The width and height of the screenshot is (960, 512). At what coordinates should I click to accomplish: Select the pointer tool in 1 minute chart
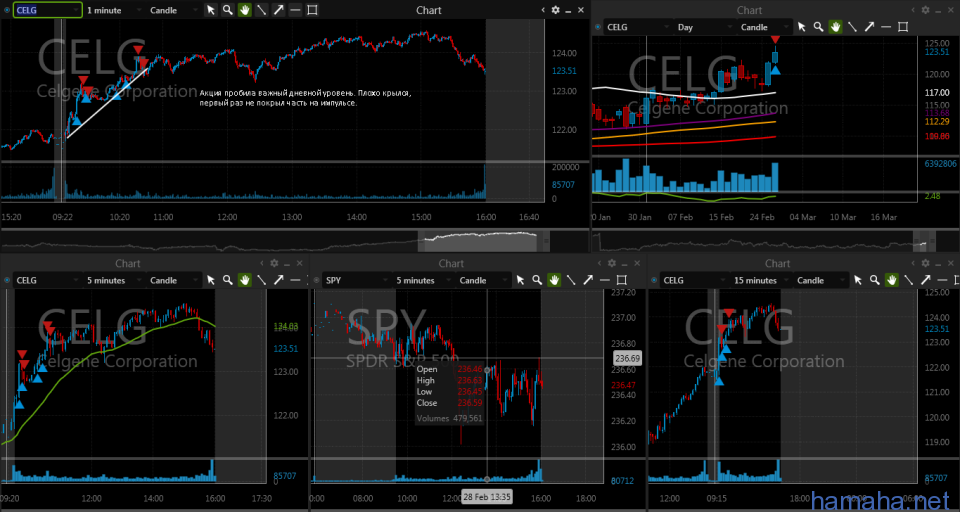[x=211, y=10]
